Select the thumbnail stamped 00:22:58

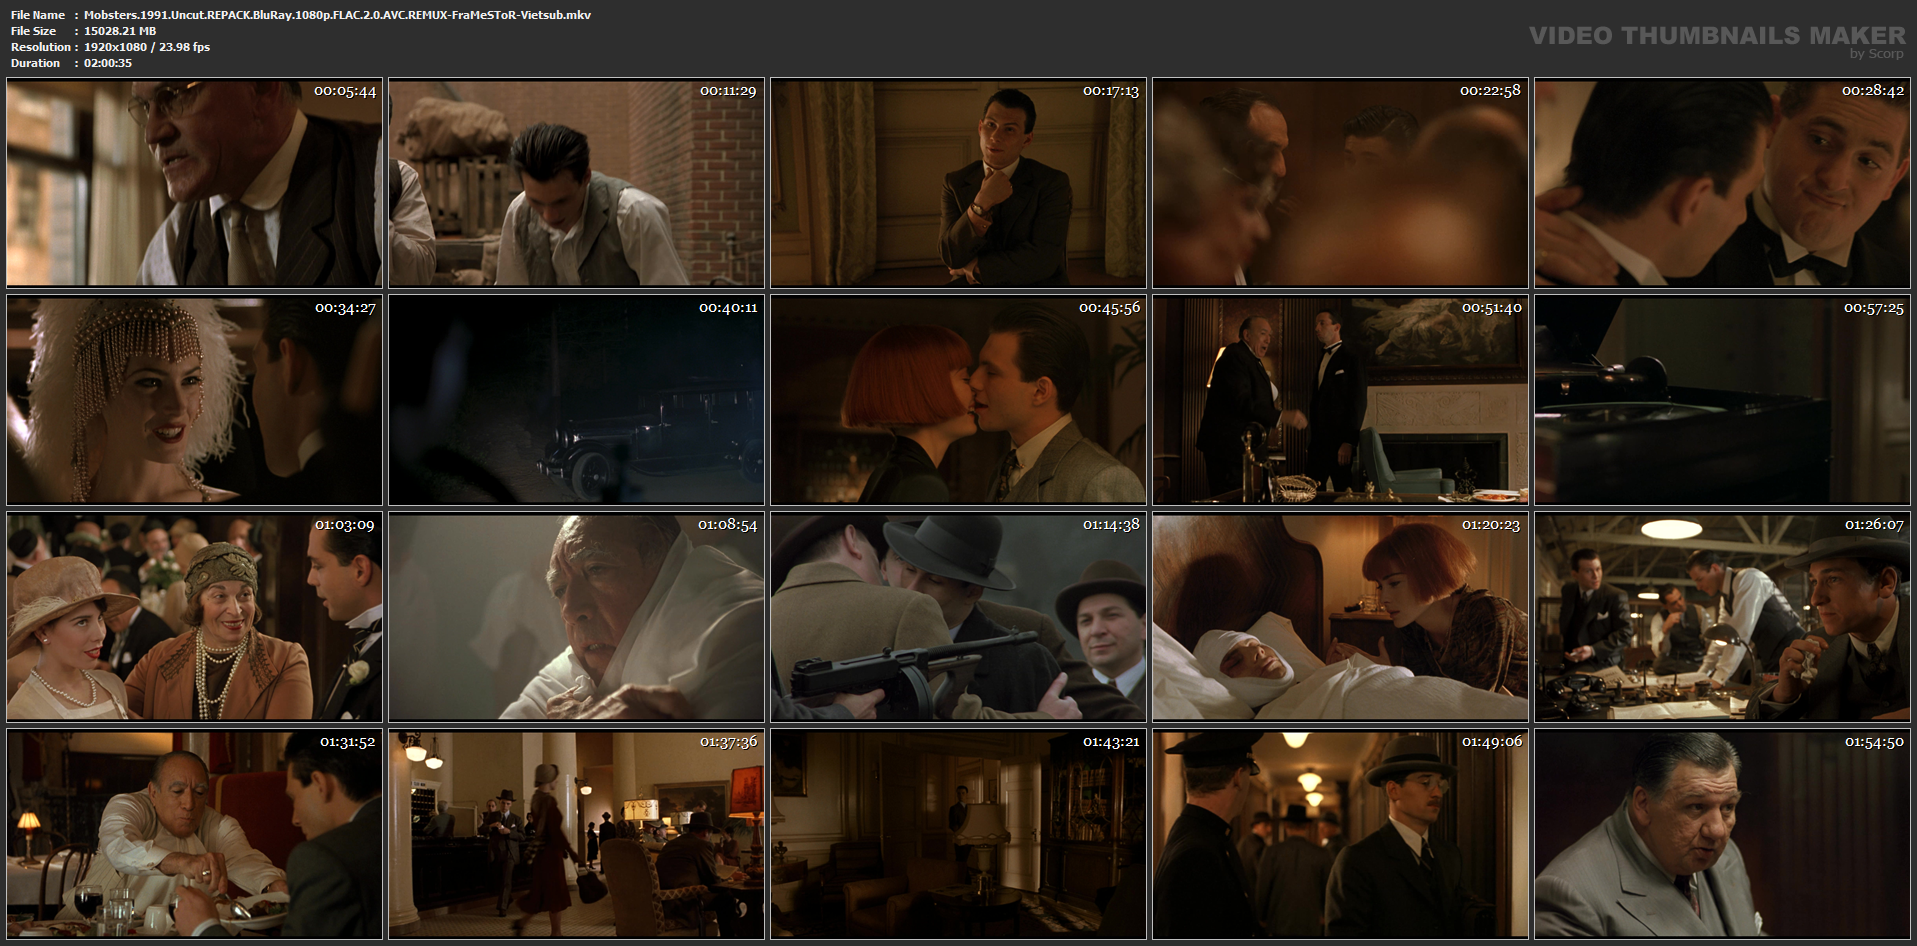[1340, 183]
